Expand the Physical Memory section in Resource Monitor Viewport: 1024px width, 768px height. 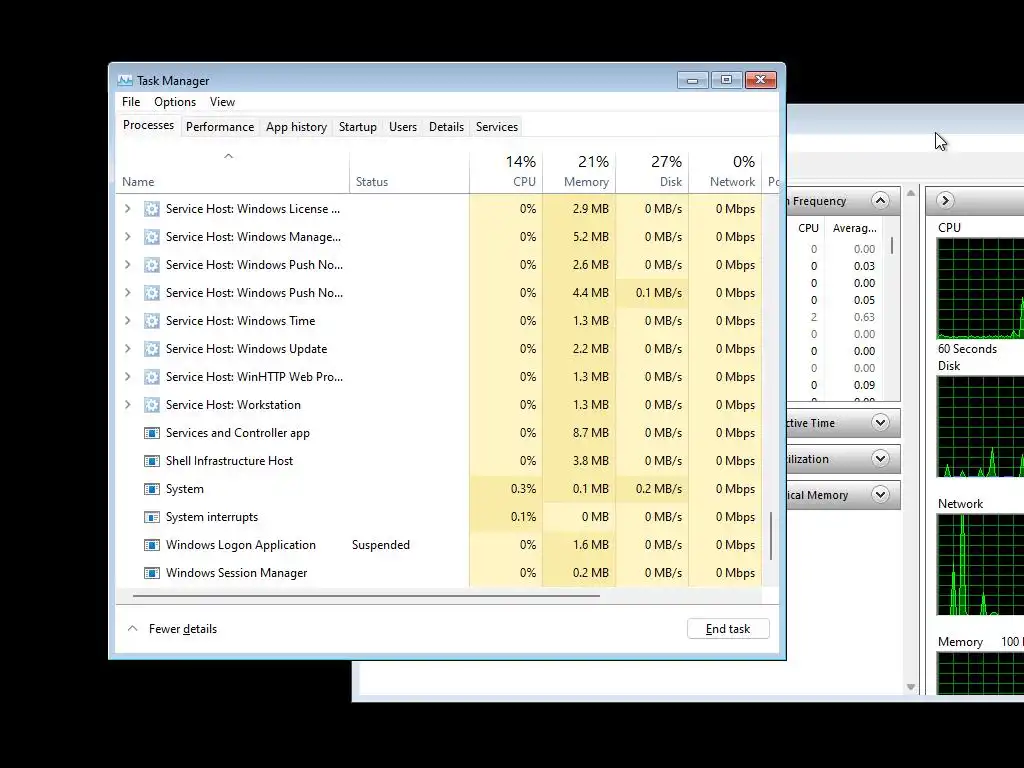(x=880, y=494)
